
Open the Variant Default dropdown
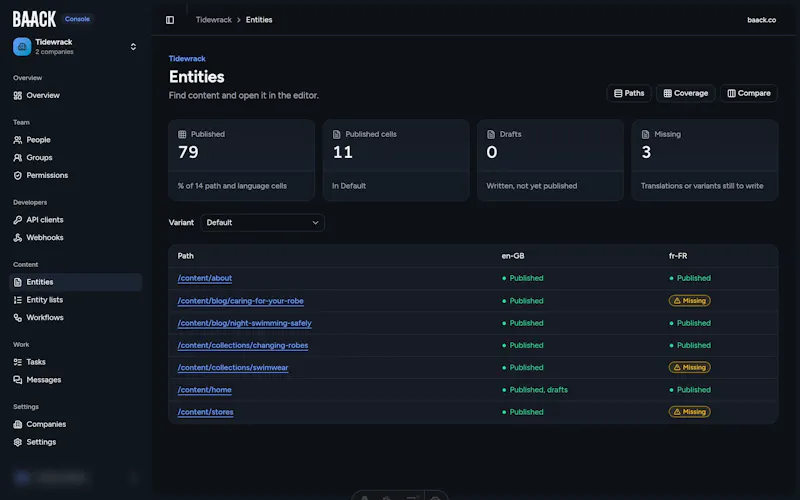pyautogui.click(x=262, y=222)
